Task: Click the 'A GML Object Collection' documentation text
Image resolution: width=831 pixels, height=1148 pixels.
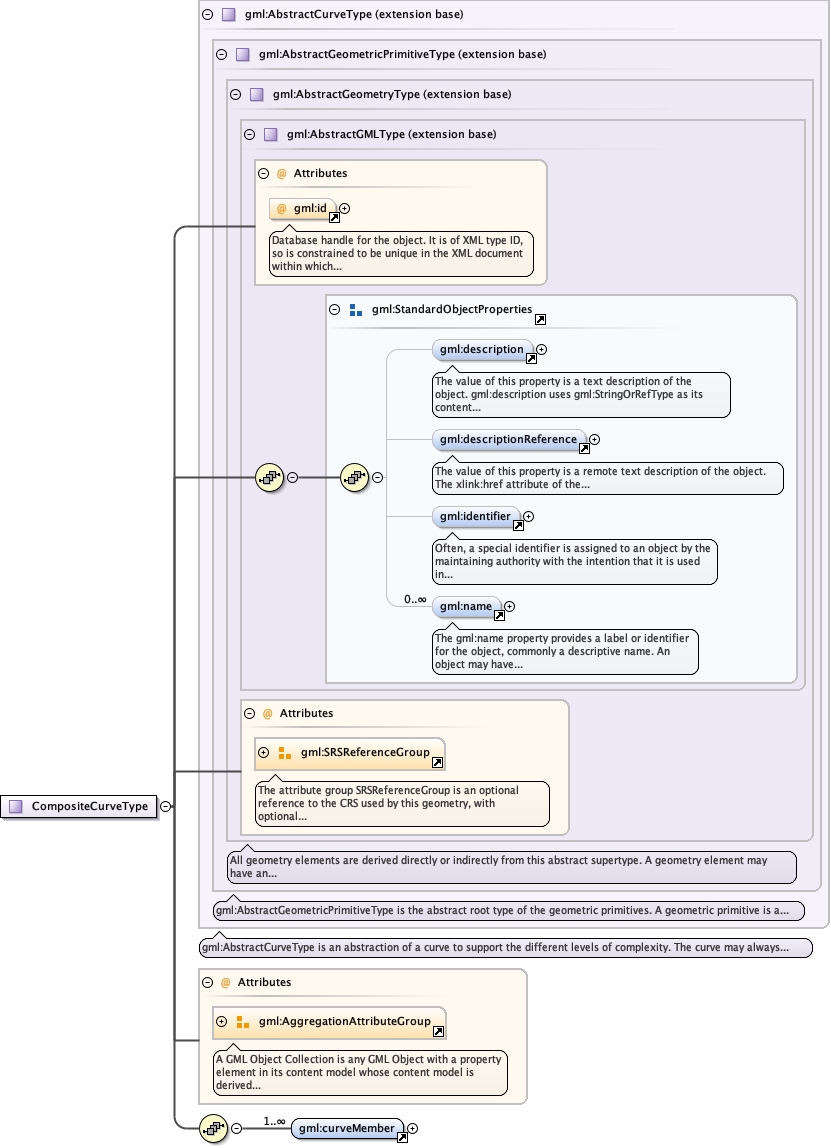Action: point(360,1073)
